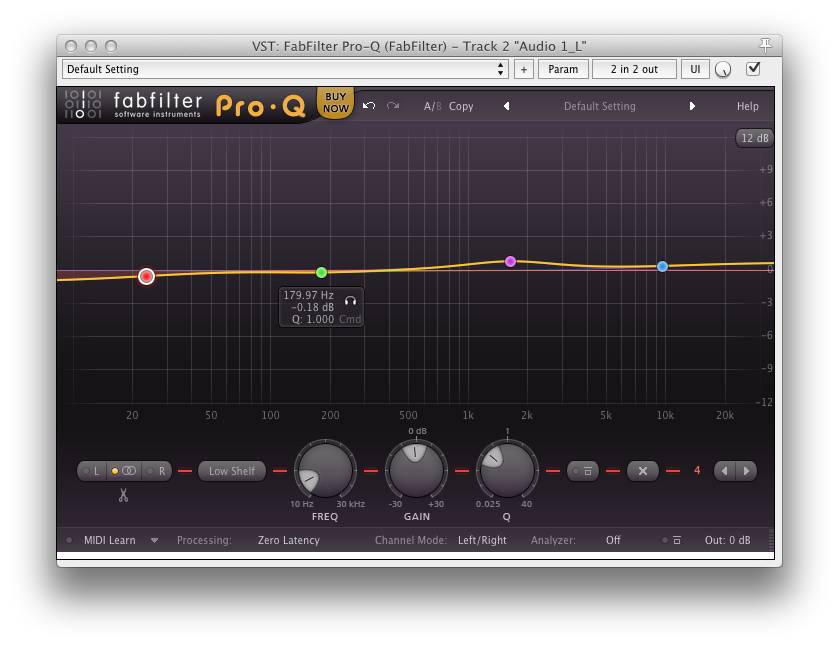Image resolution: width=839 pixels, height=646 pixels.
Task: Toggle the plugin enable checkbox
Action: [x=753, y=69]
